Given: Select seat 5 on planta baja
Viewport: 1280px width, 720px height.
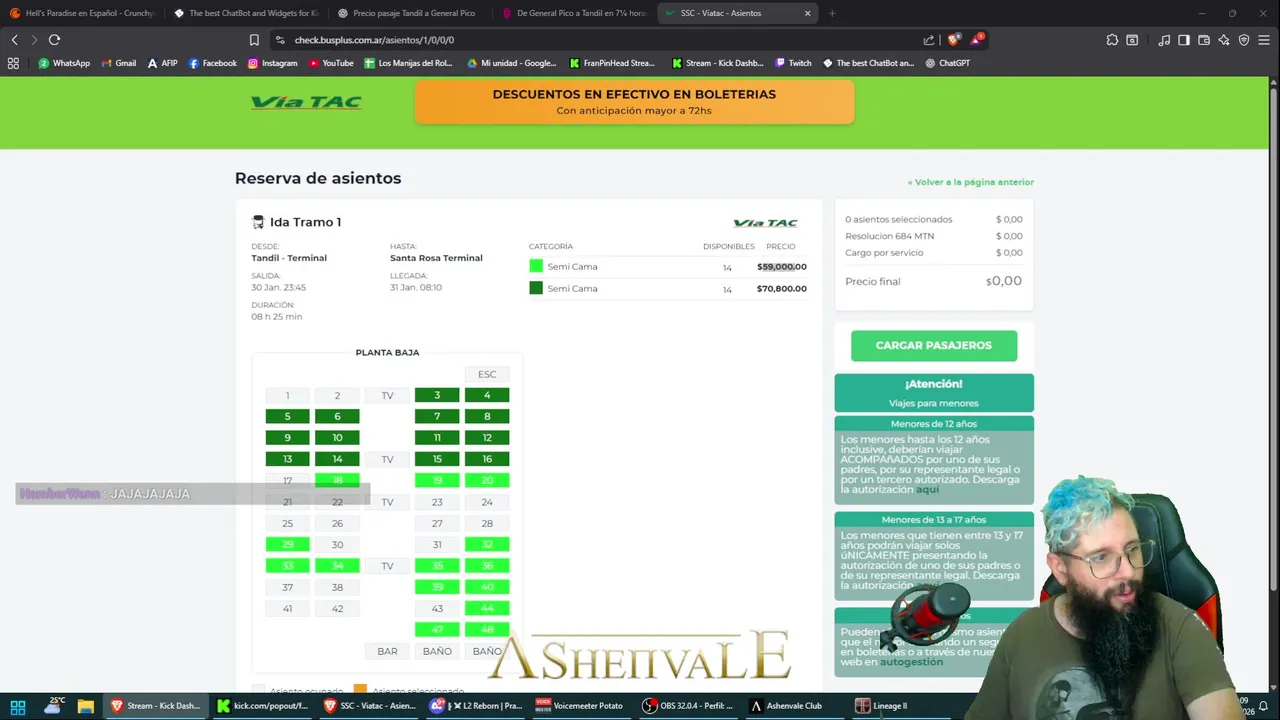Looking at the screenshot, I should [x=287, y=416].
